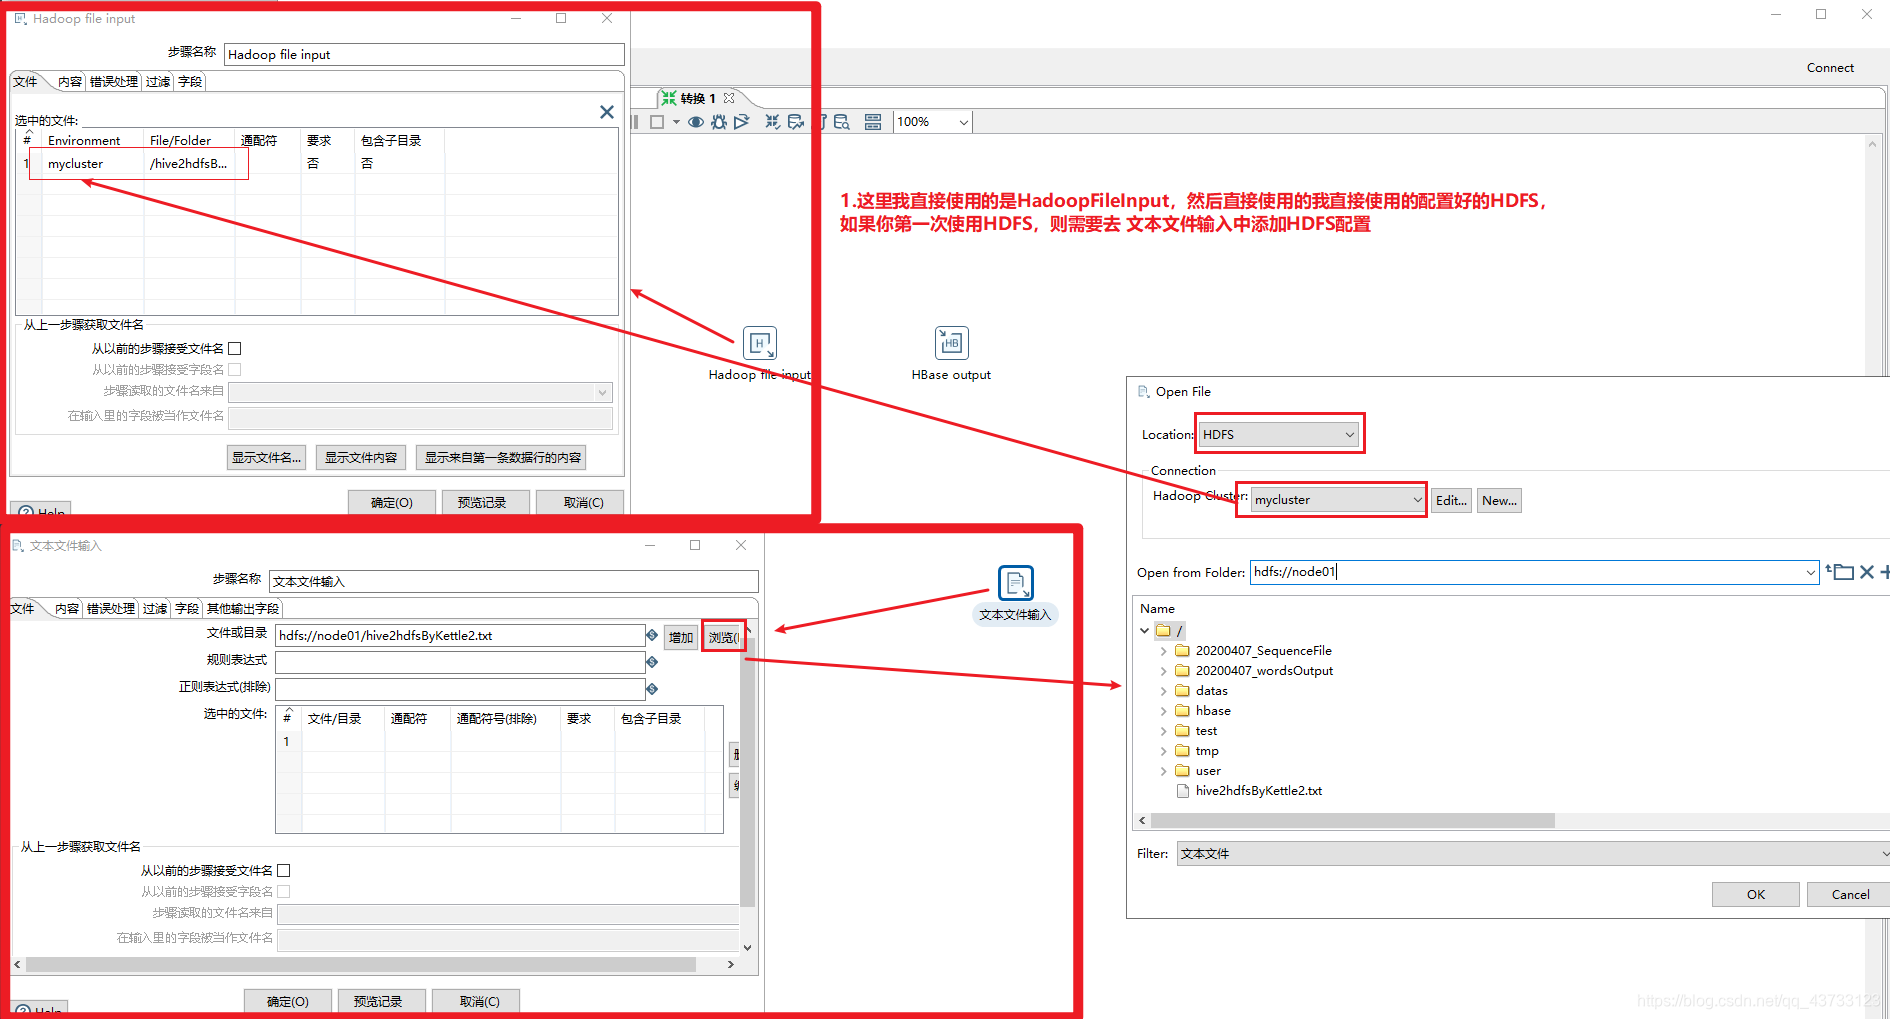Click the Open File dialog title icon

pyautogui.click(x=1143, y=392)
